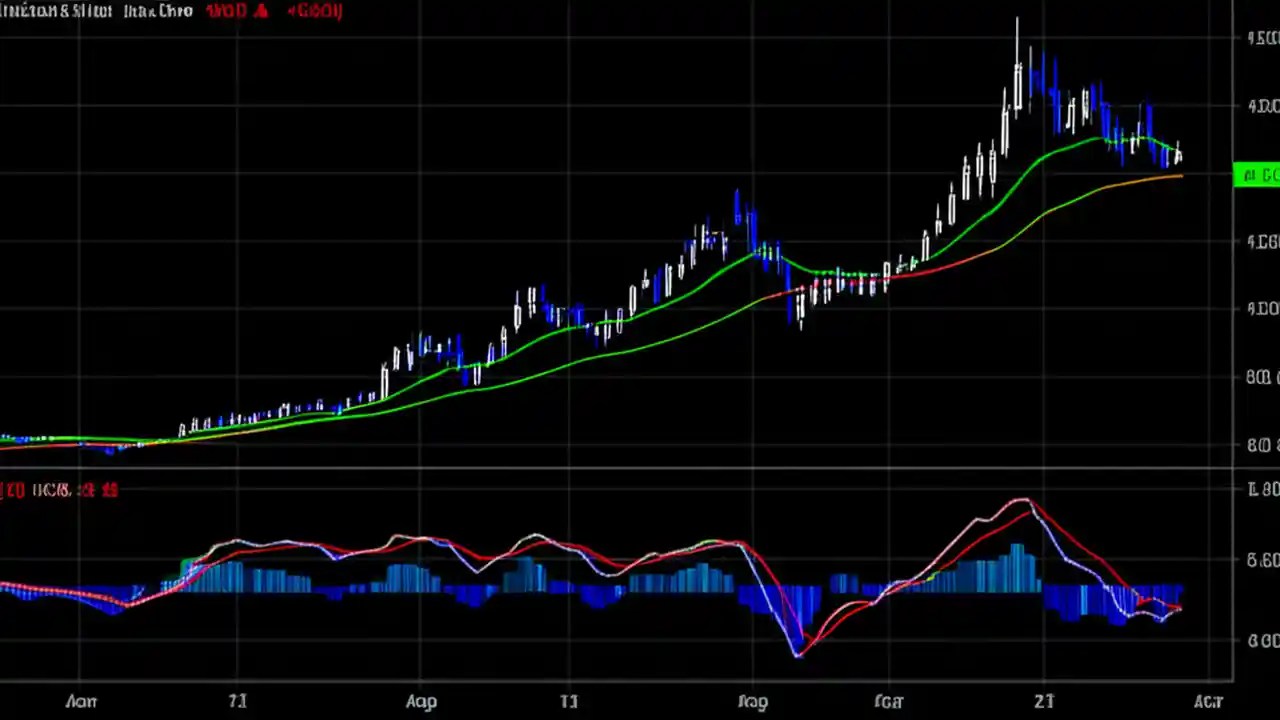Select the Jan label on the time axis
The image size is (1280, 720).
point(80,701)
